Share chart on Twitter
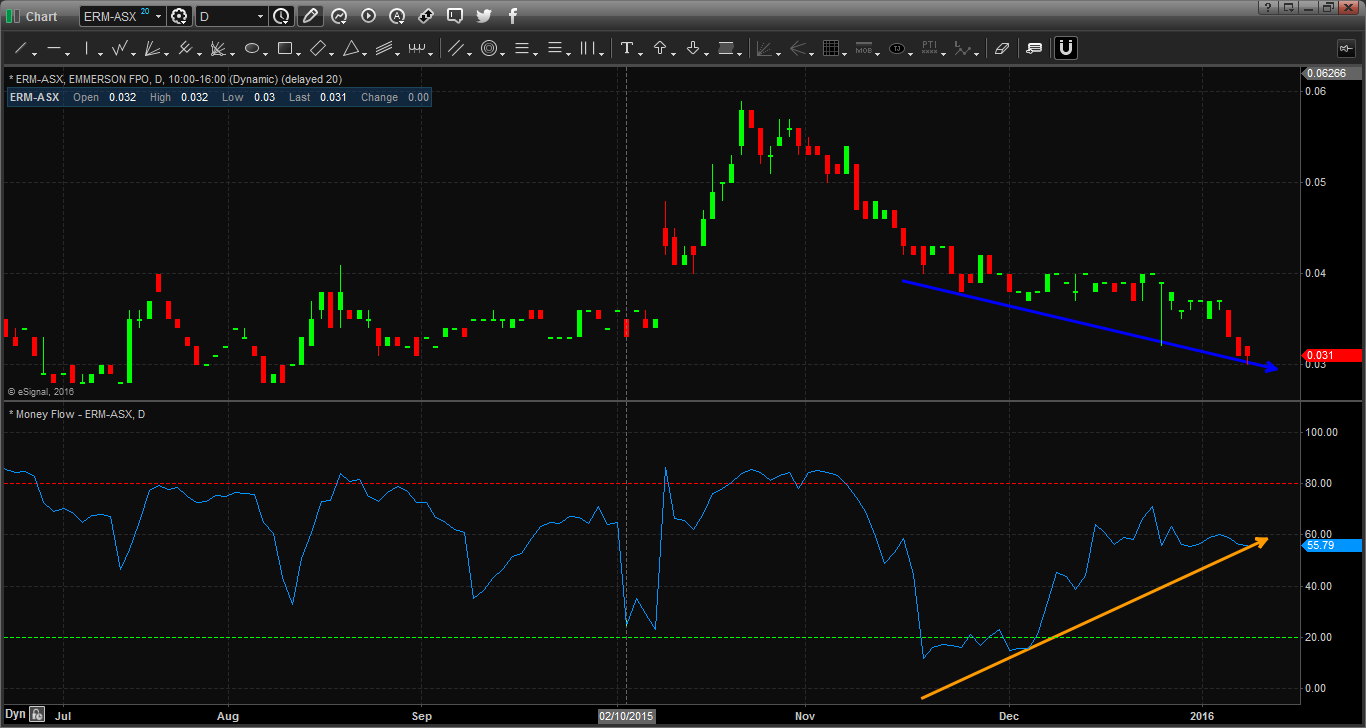This screenshot has height=728, width=1366. coord(484,16)
